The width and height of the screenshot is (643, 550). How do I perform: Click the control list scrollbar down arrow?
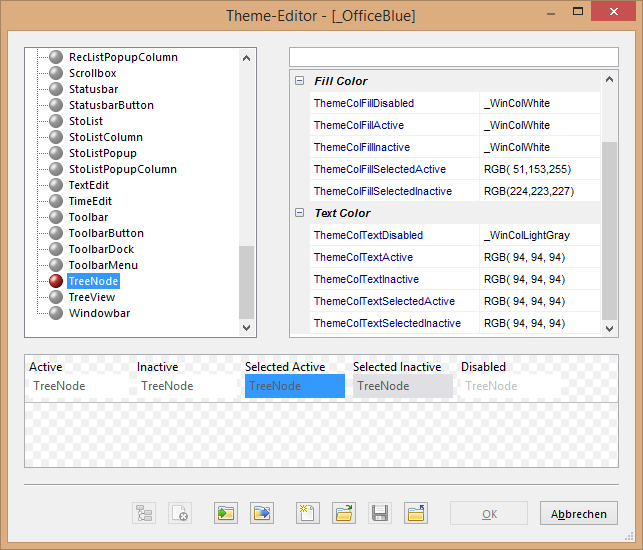coord(247,327)
